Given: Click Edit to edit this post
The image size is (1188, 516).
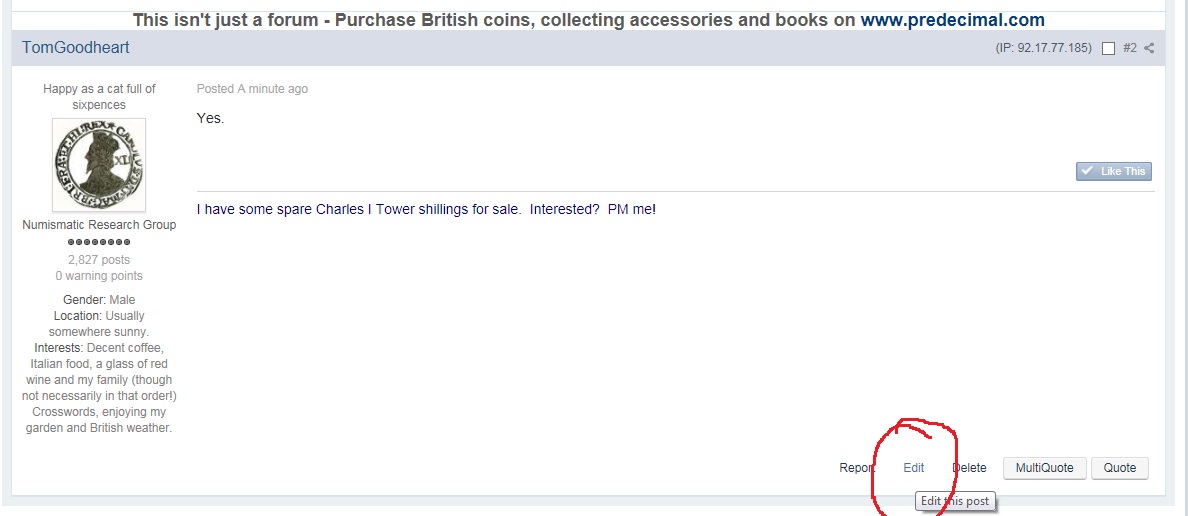Looking at the screenshot, I should (913, 468).
